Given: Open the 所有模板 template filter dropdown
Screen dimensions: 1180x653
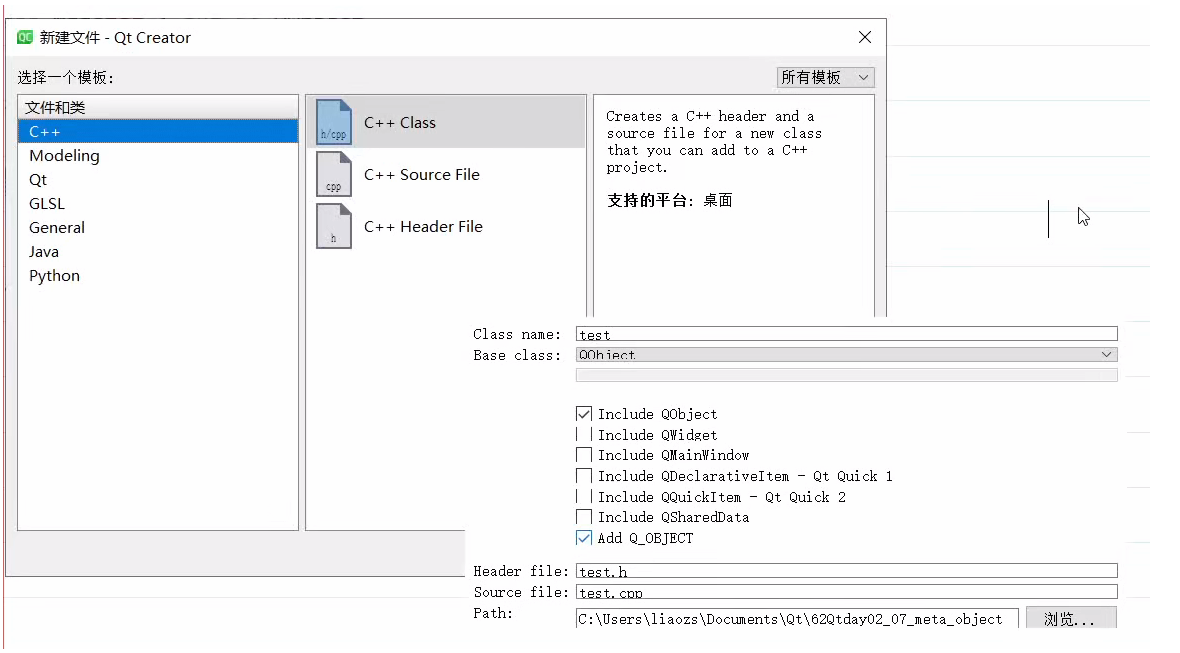Looking at the screenshot, I should pyautogui.click(x=826, y=77).
